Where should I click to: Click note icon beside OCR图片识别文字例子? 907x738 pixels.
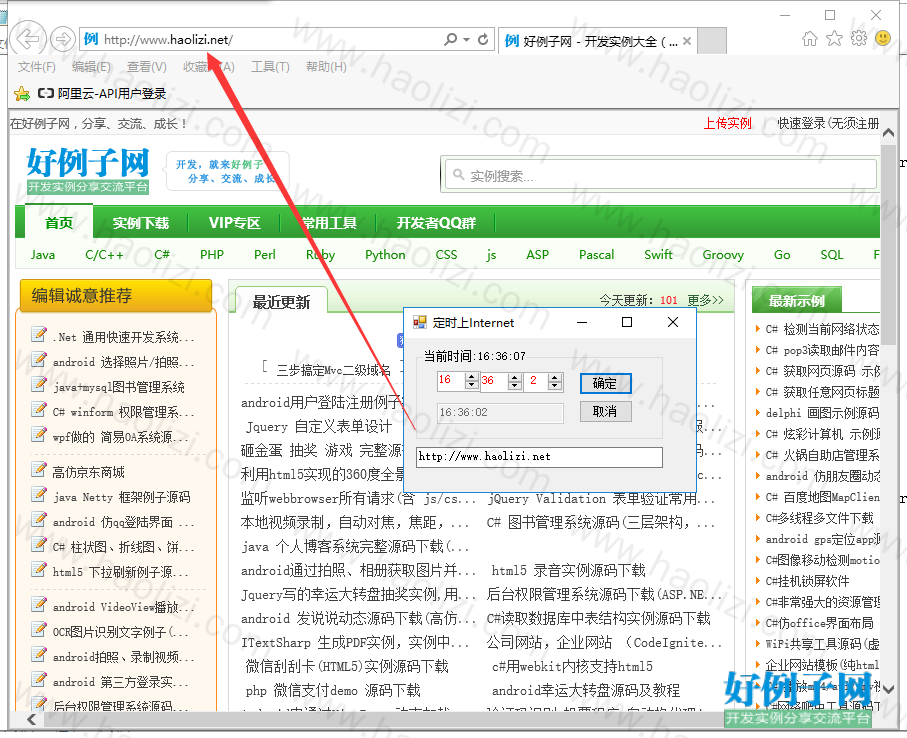tap(38, 629)
